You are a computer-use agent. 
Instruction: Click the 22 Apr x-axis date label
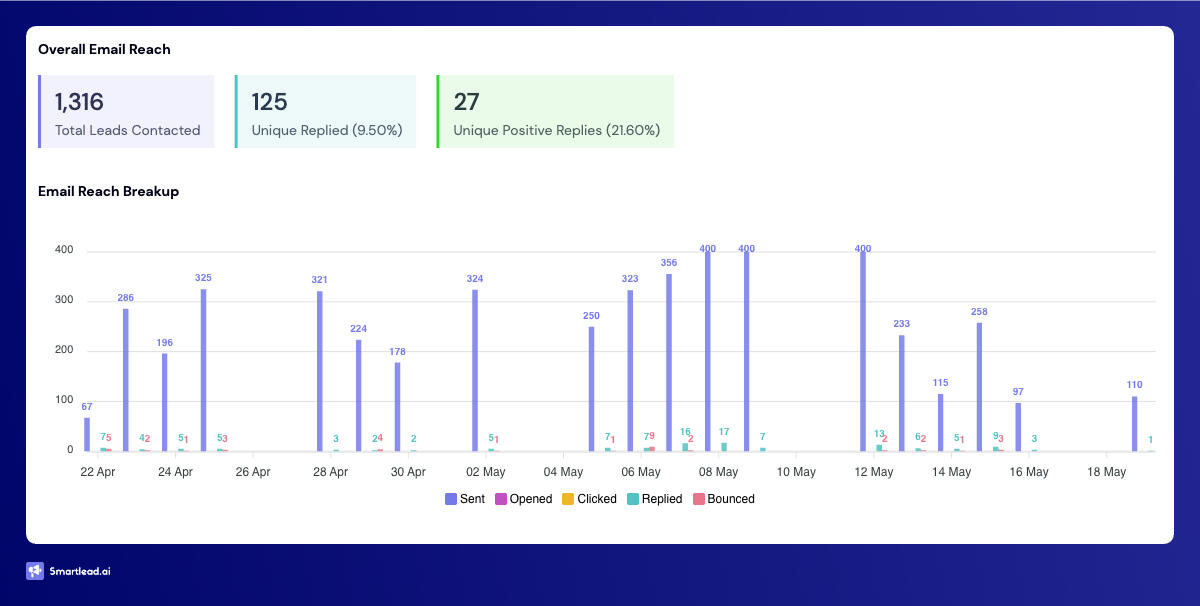point(98,472)
